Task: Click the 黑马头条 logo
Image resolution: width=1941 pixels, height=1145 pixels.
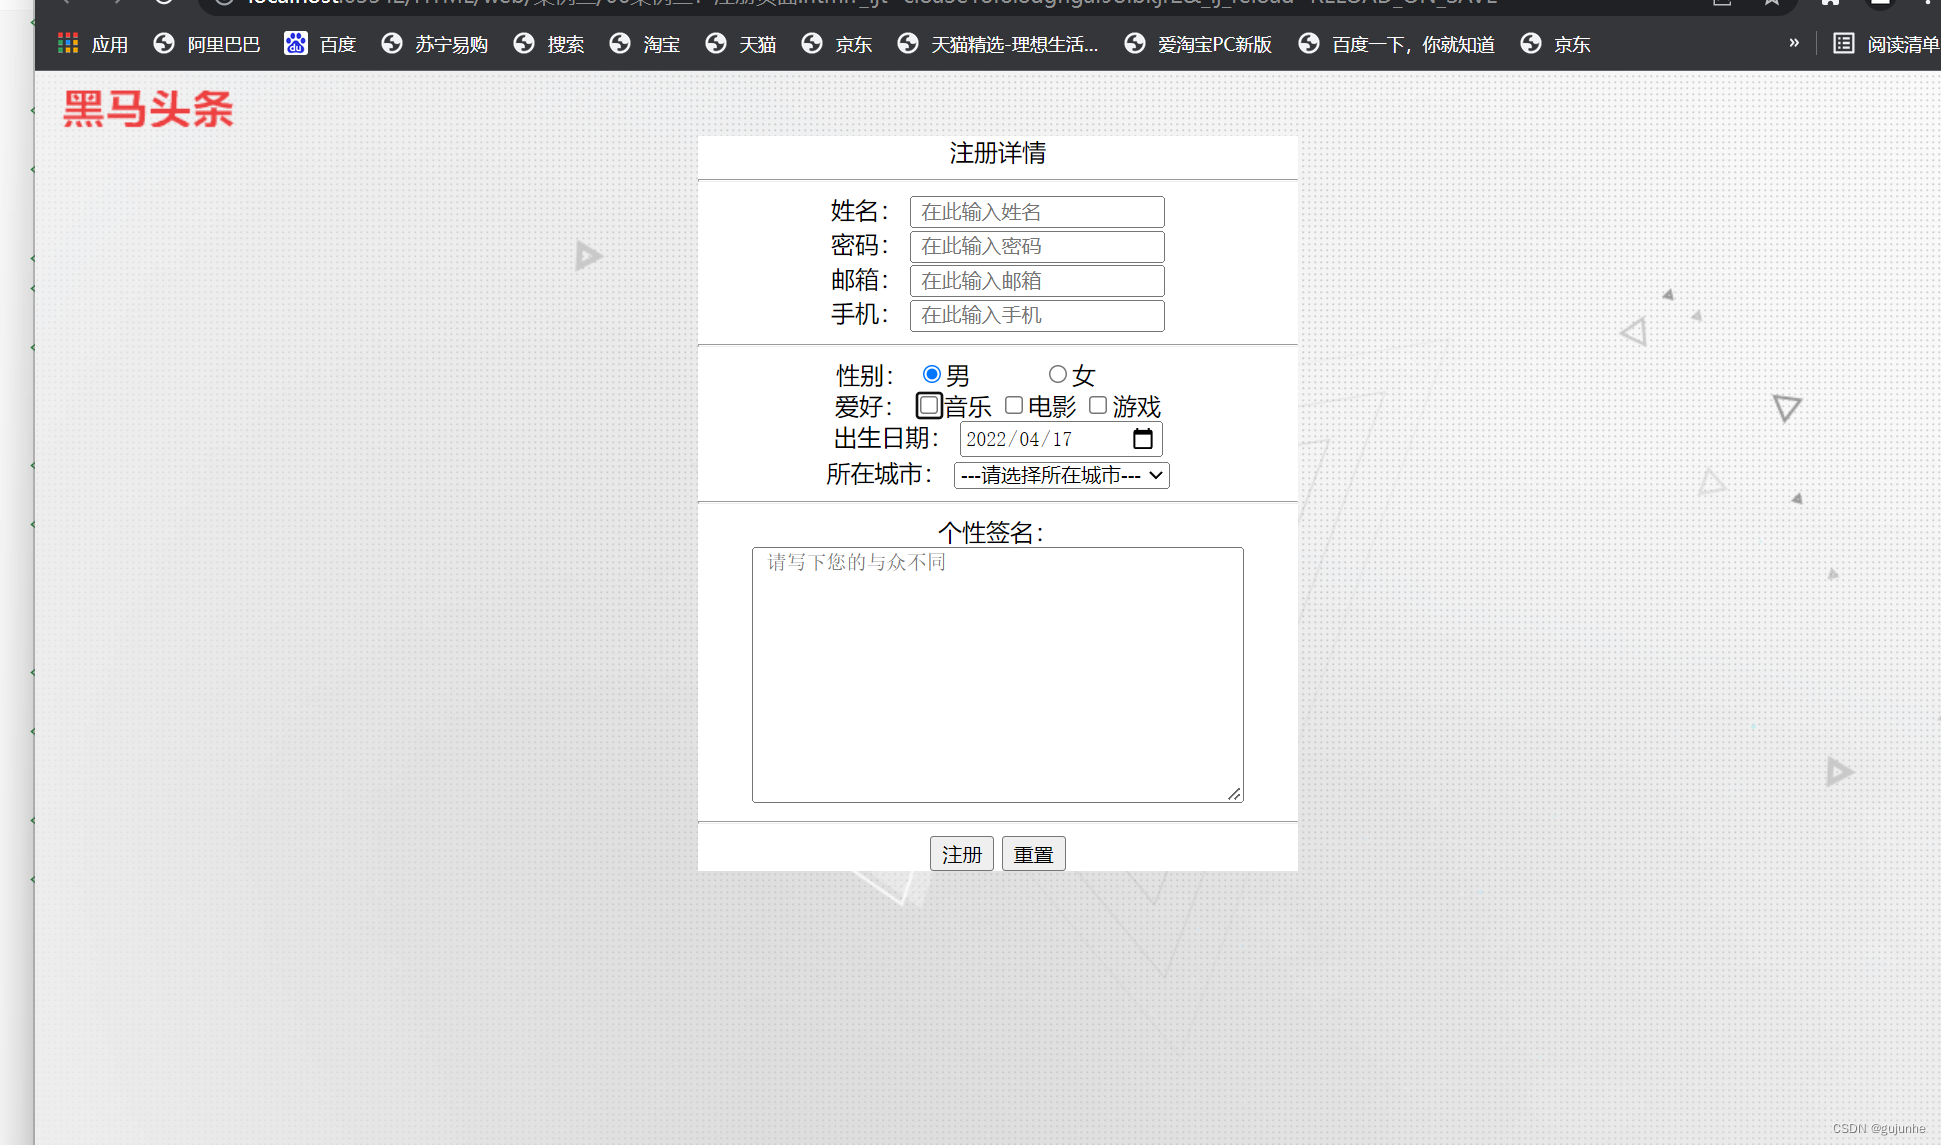Action: tap(148, 109)
